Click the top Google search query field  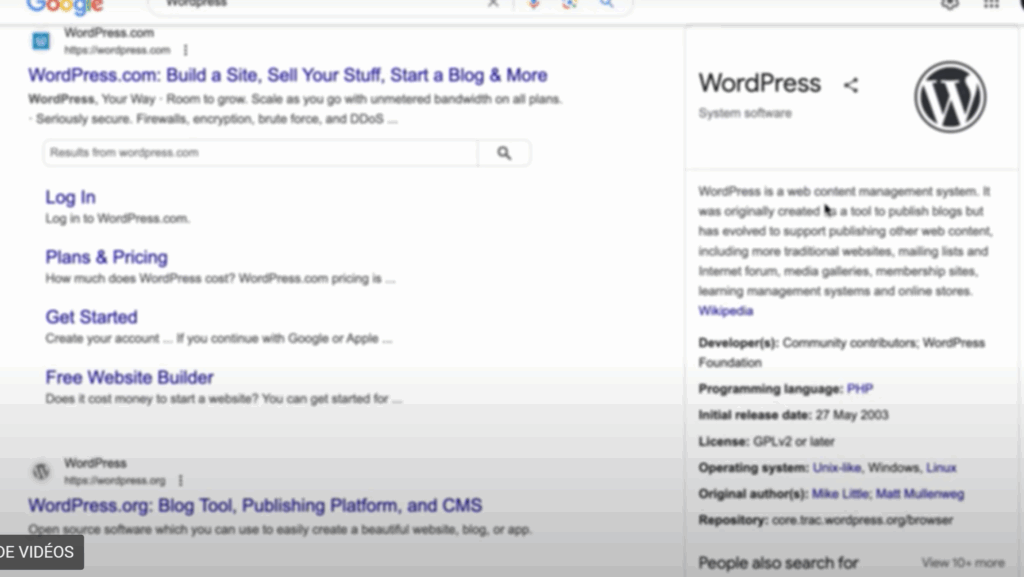pyautogui.click(x=320, y=4)
